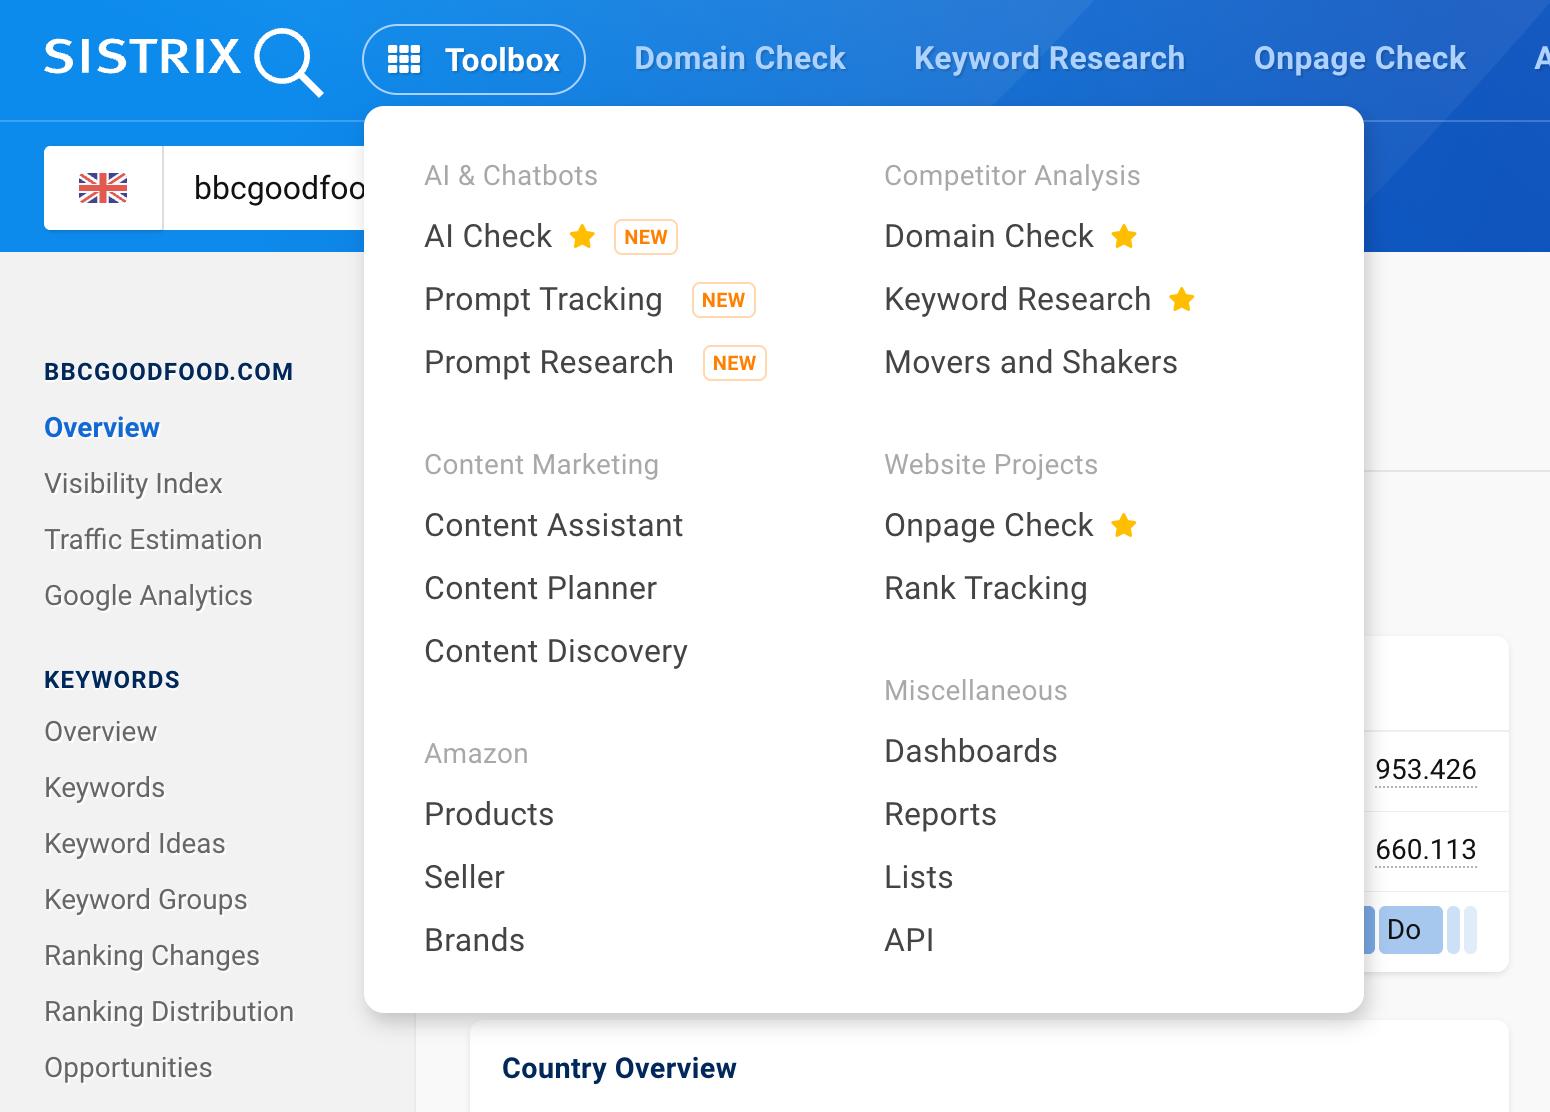1550x1112 pixels.
Task: Select Content Assistant from menu
Action: 554,526
